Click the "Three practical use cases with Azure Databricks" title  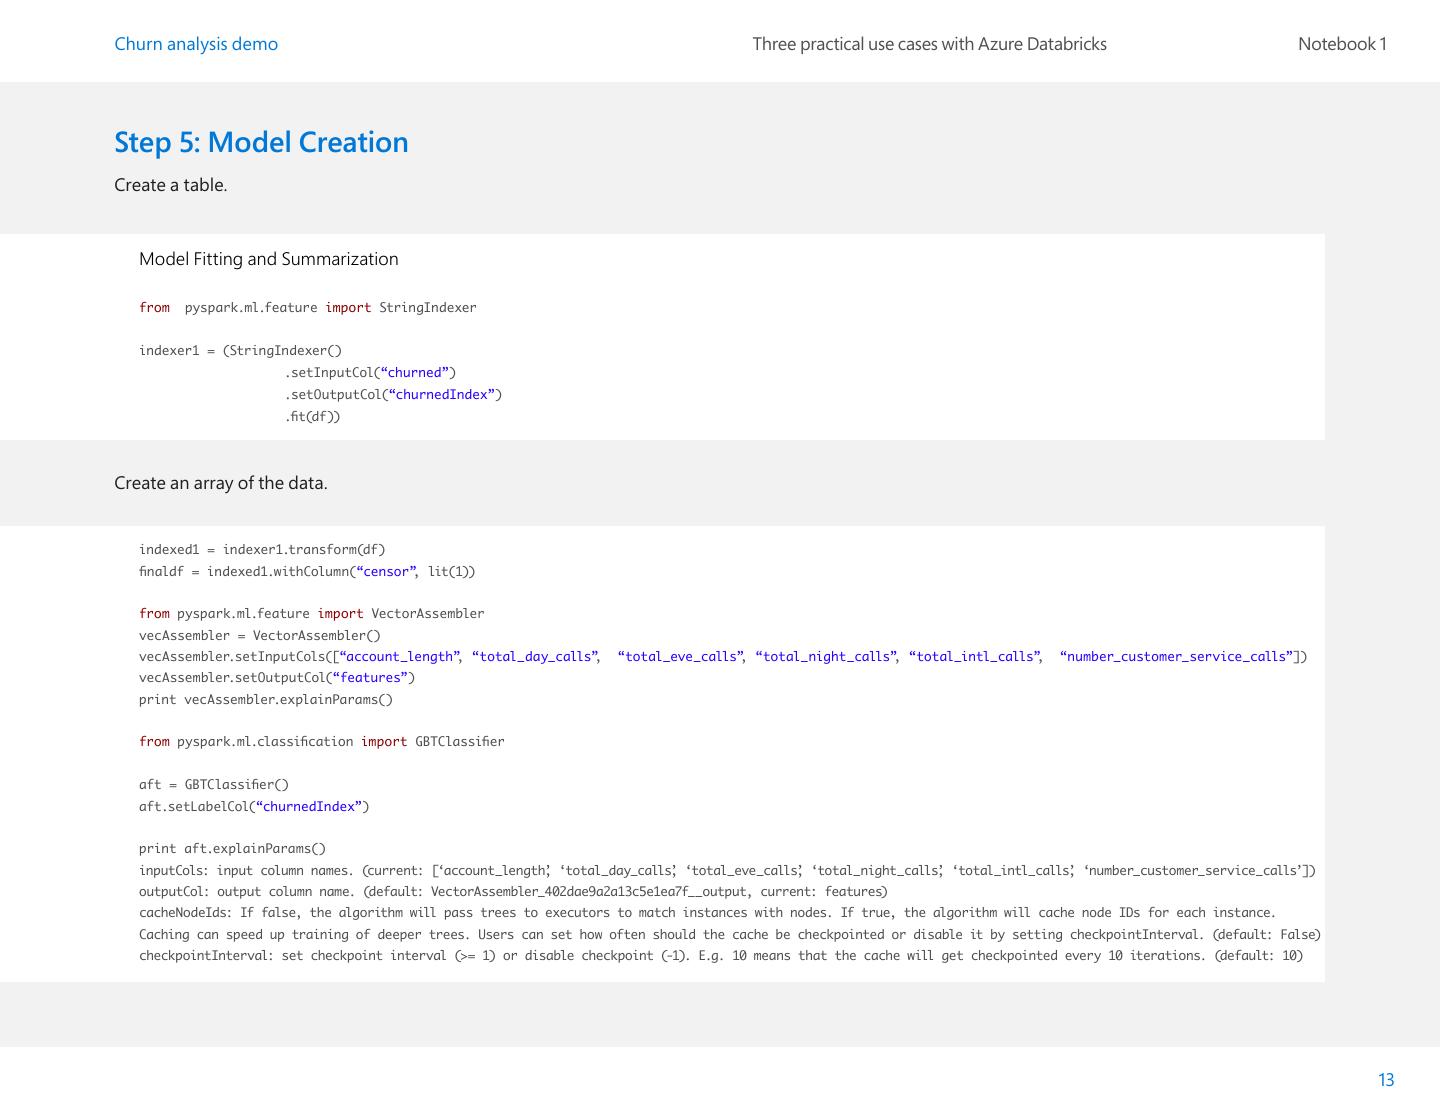(929, 44)
